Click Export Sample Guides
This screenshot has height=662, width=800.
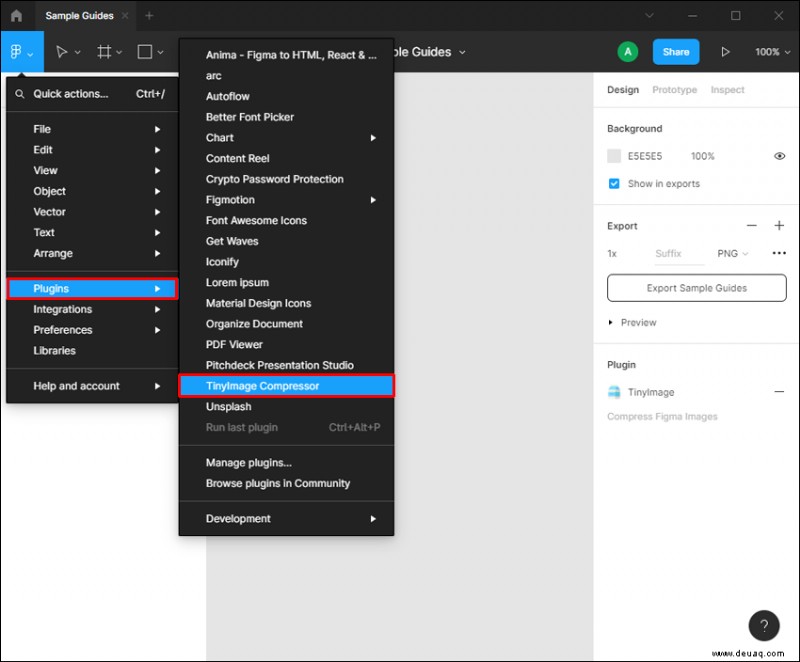[x=696, y=288]
